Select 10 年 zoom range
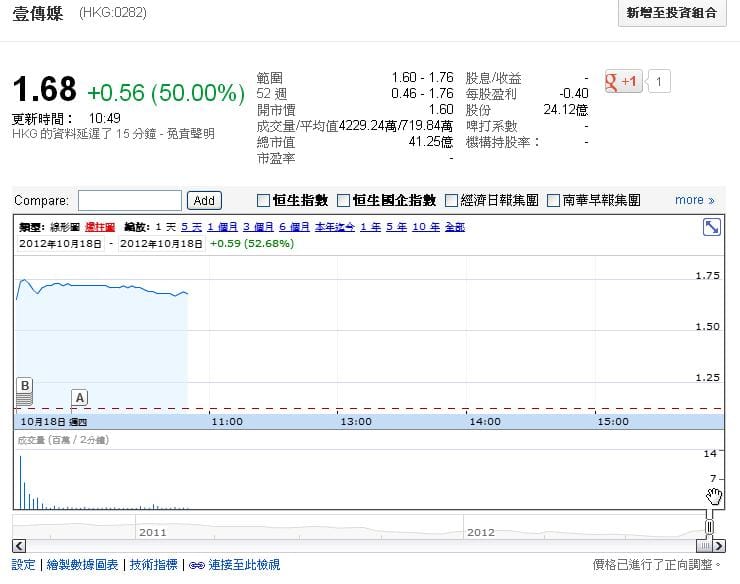This screenshot has height=584, width=740. pos(426,227)
